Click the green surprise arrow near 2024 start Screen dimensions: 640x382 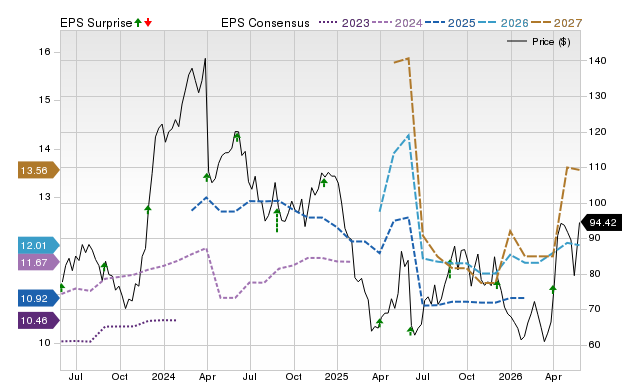(x=148, y=209)
